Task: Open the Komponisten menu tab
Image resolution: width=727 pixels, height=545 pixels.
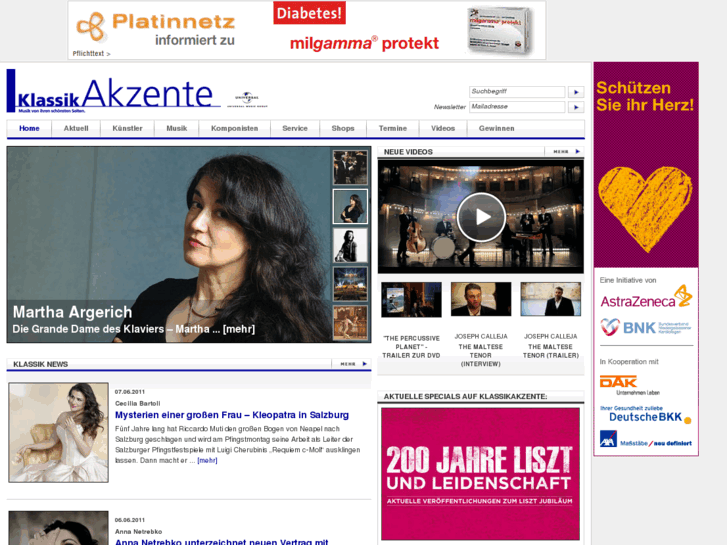Action: click(235, 128)
